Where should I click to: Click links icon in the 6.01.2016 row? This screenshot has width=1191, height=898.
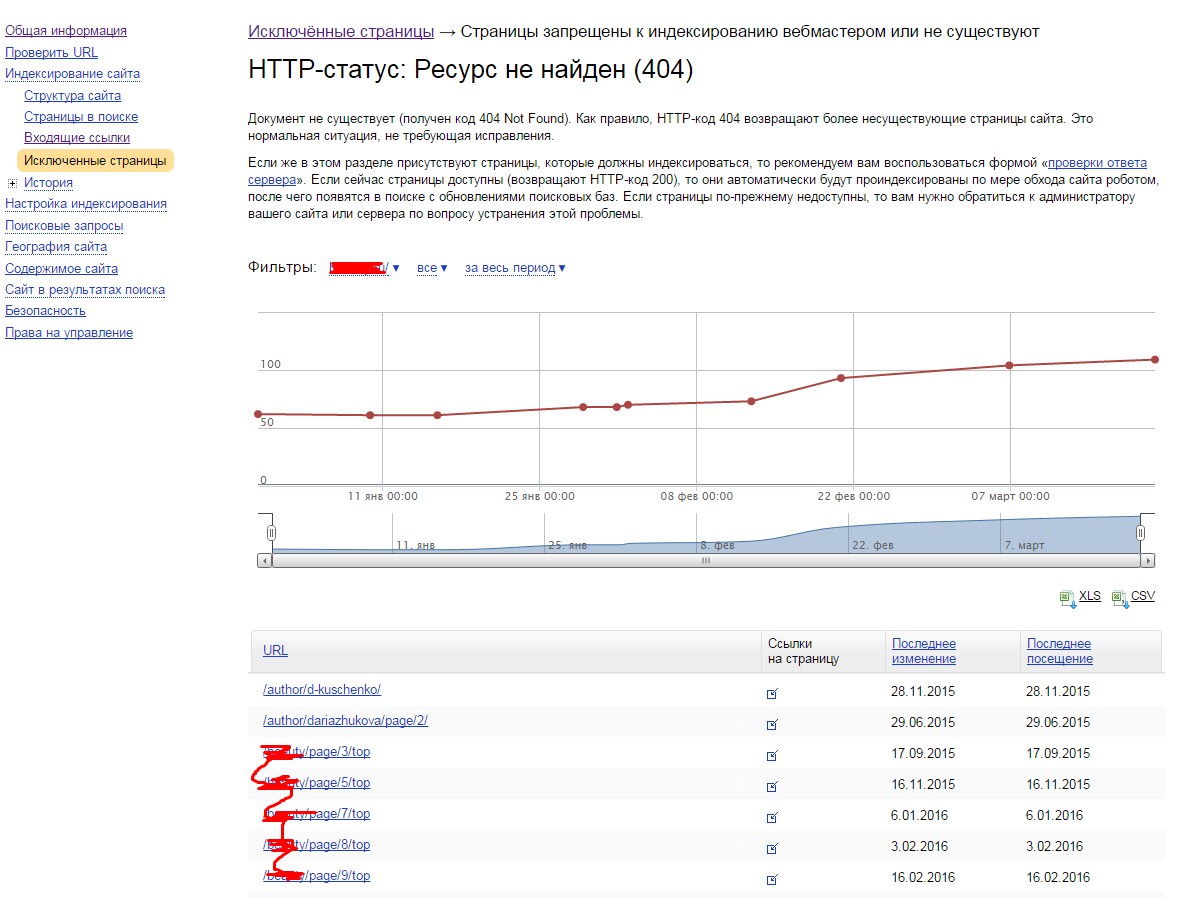coord(771,817)
